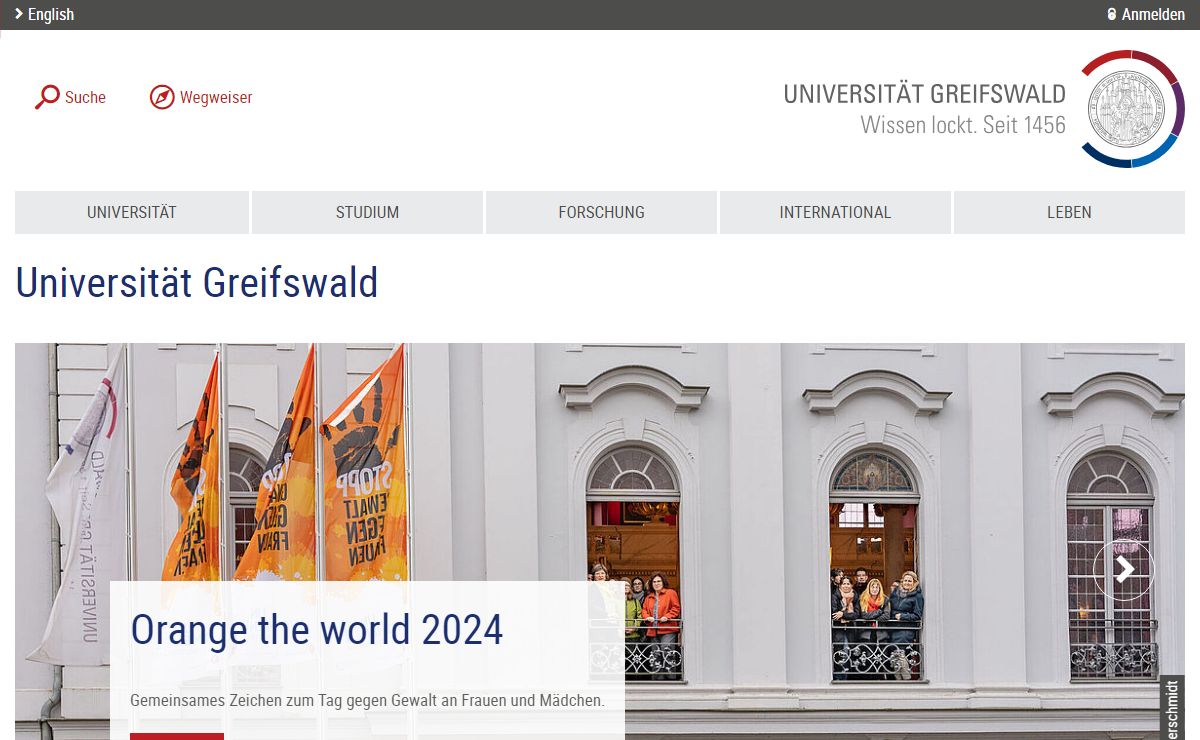Open the Orange the world 2024 headline
The height and width of the screenshot is (740, 1200).
pos(317,630)
